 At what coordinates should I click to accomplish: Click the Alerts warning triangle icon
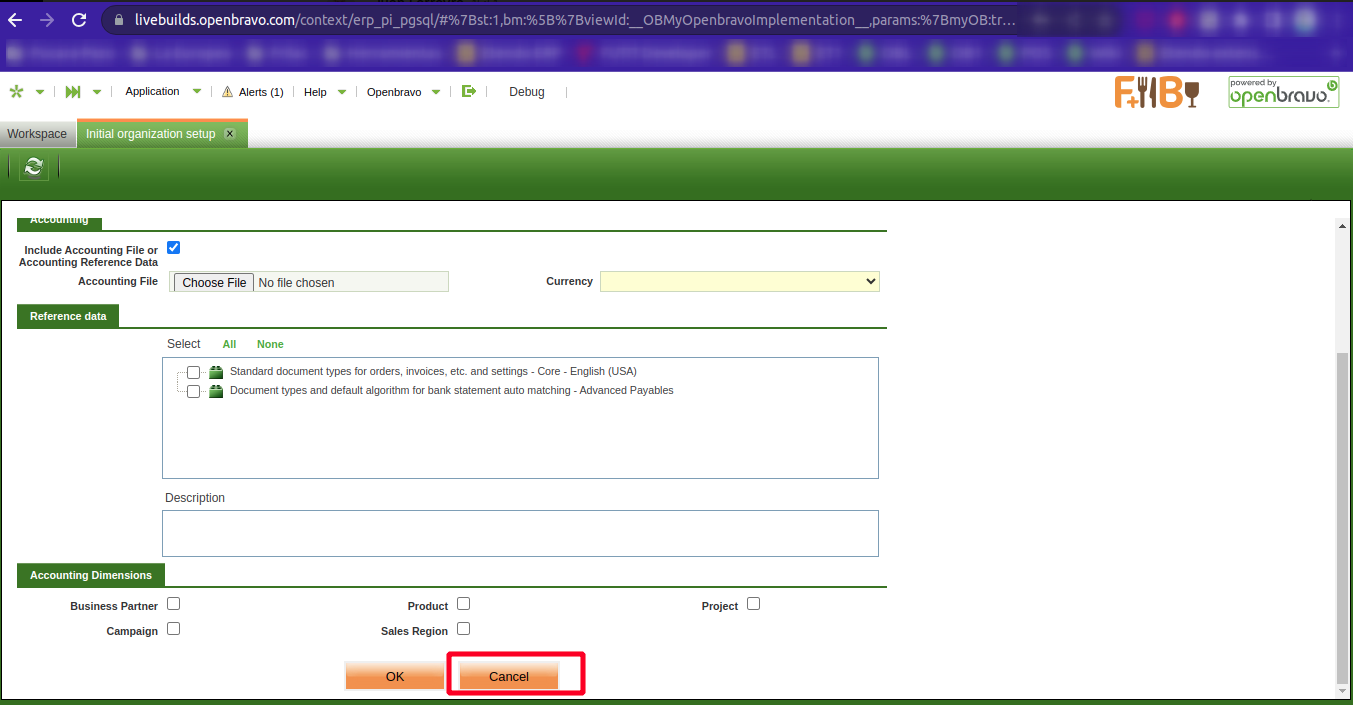[x=227, y=92]
